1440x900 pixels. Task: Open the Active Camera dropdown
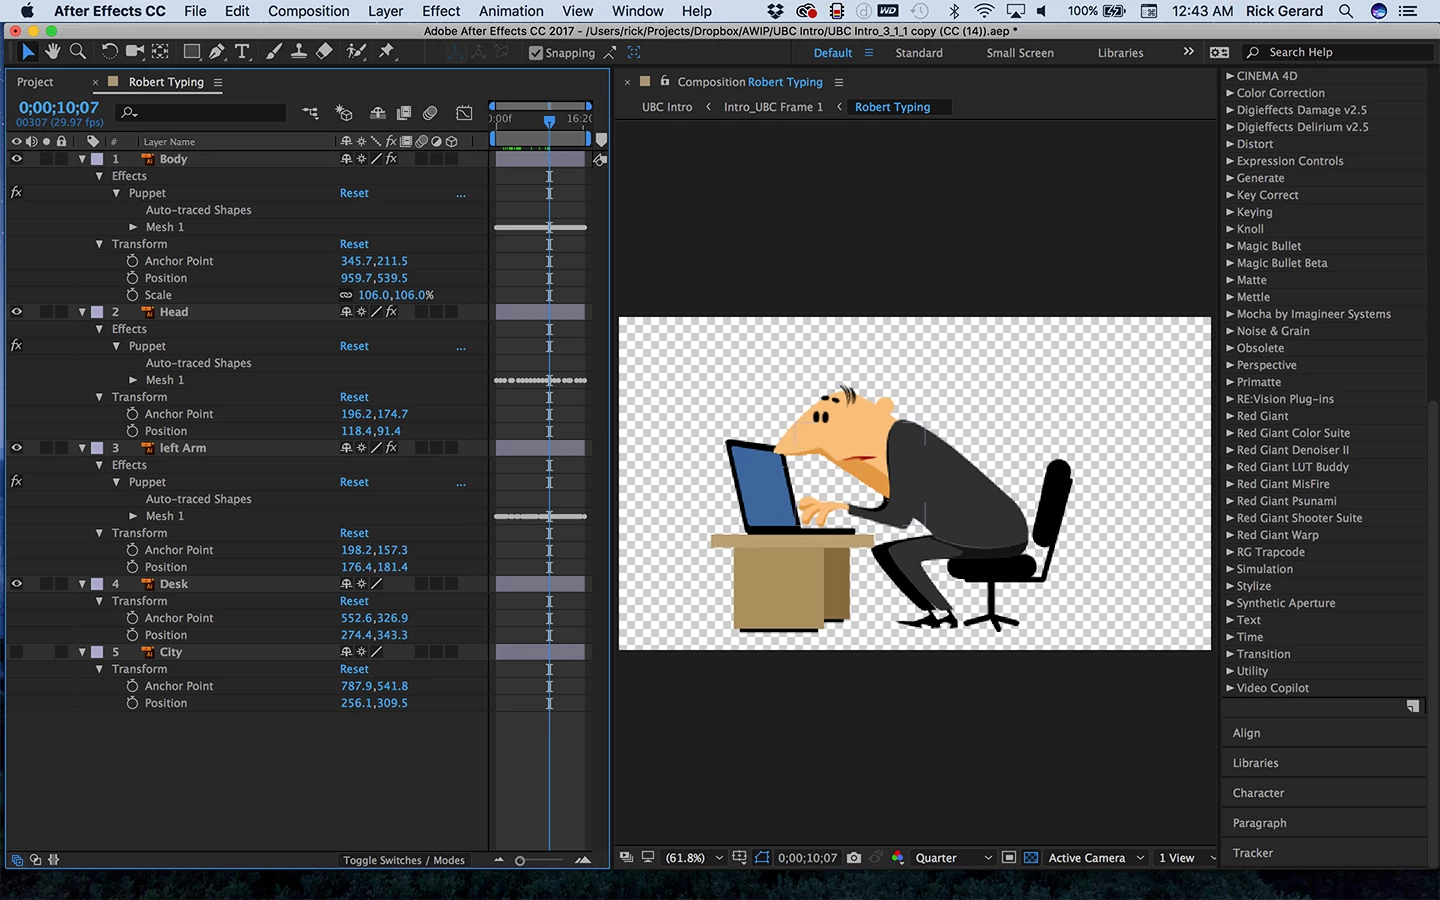(1095, 858)
